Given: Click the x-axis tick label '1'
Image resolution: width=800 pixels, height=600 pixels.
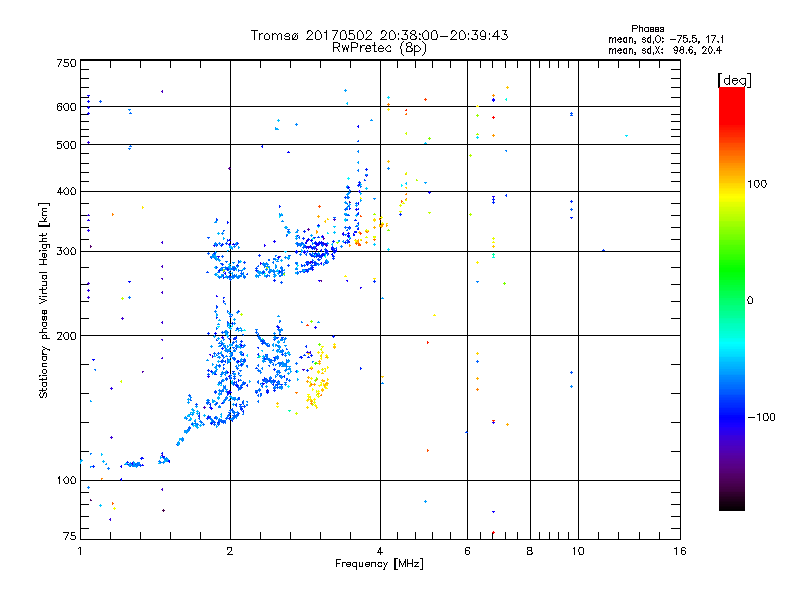Looking at the screenshot, I should (80, 551).
